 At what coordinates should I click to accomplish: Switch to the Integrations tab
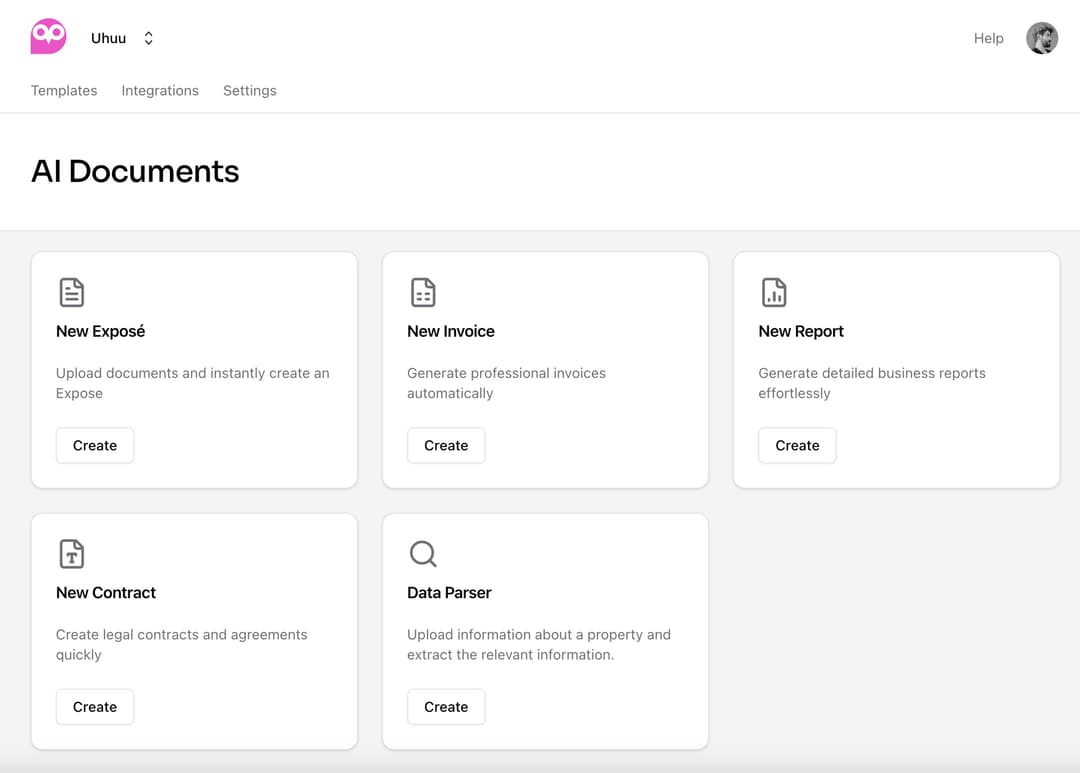pos(160,90)
